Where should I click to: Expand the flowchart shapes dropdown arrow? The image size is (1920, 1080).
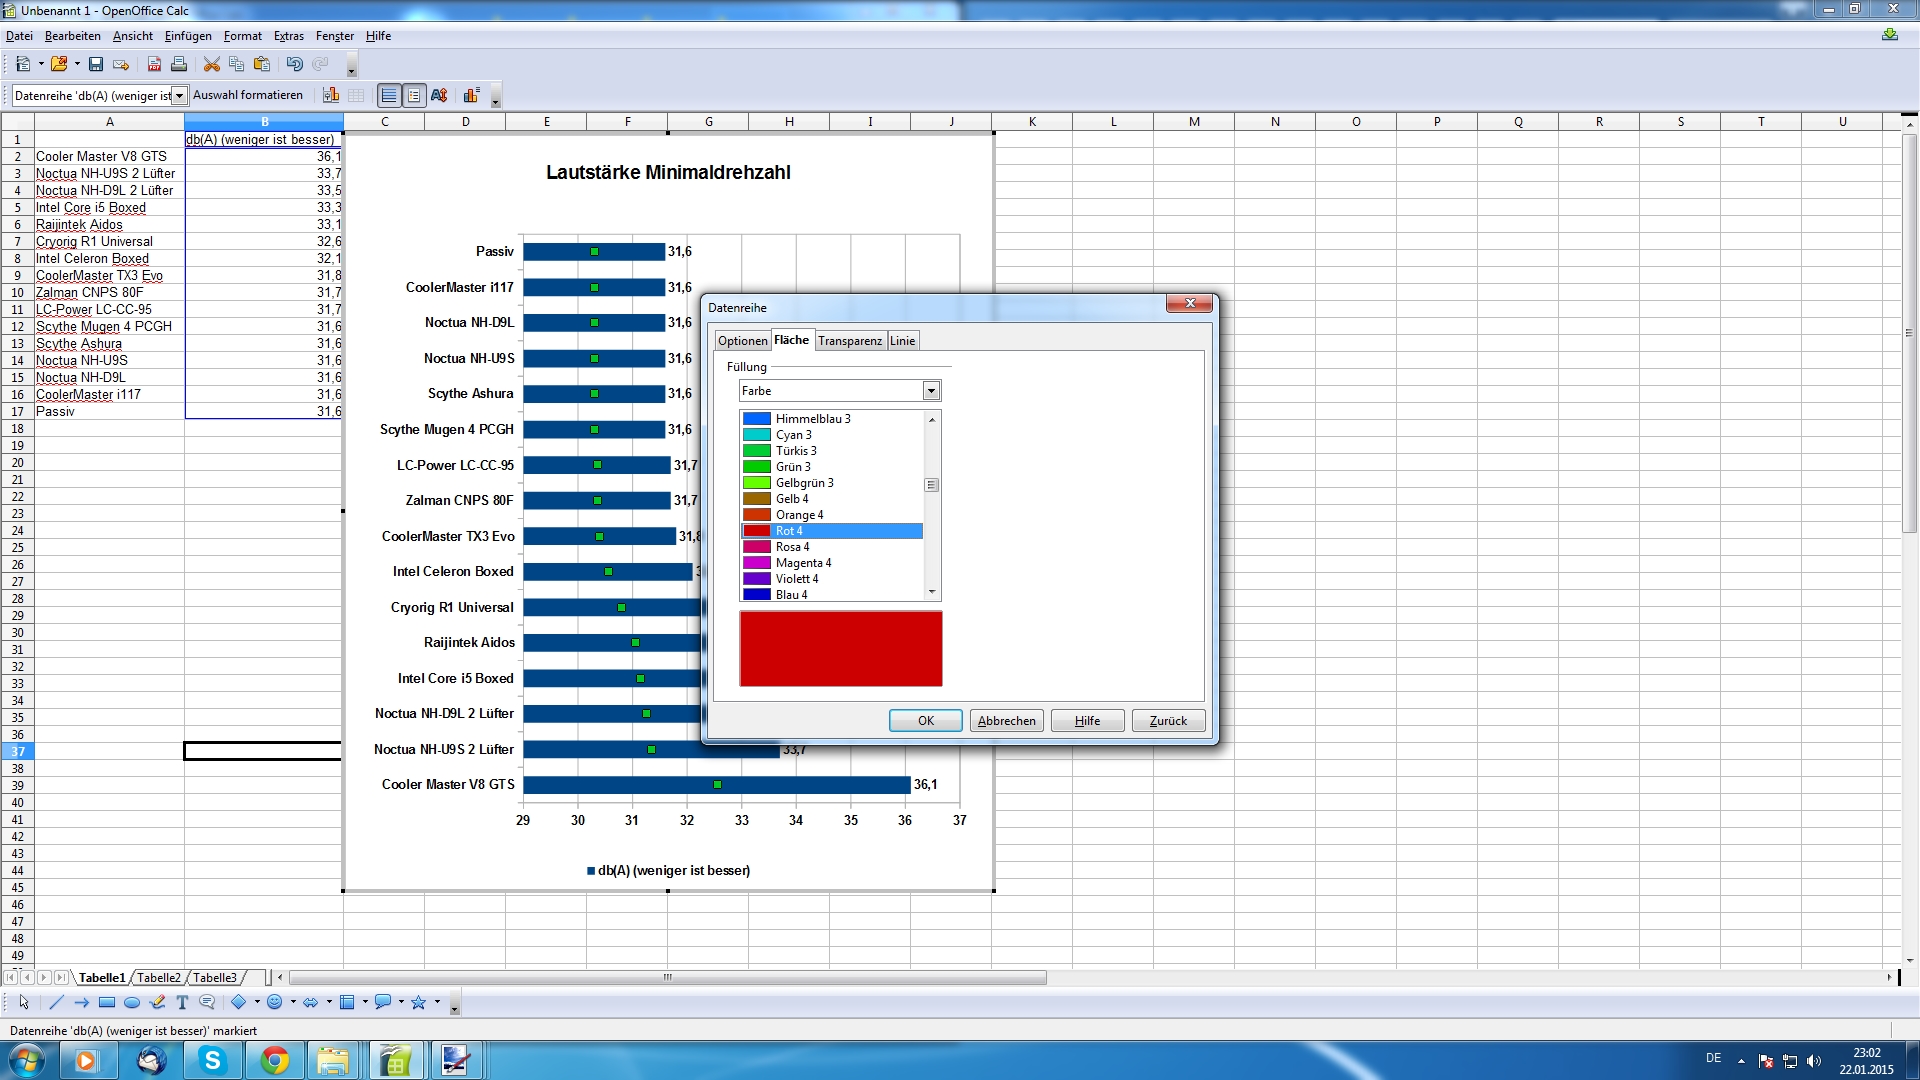365,1002
